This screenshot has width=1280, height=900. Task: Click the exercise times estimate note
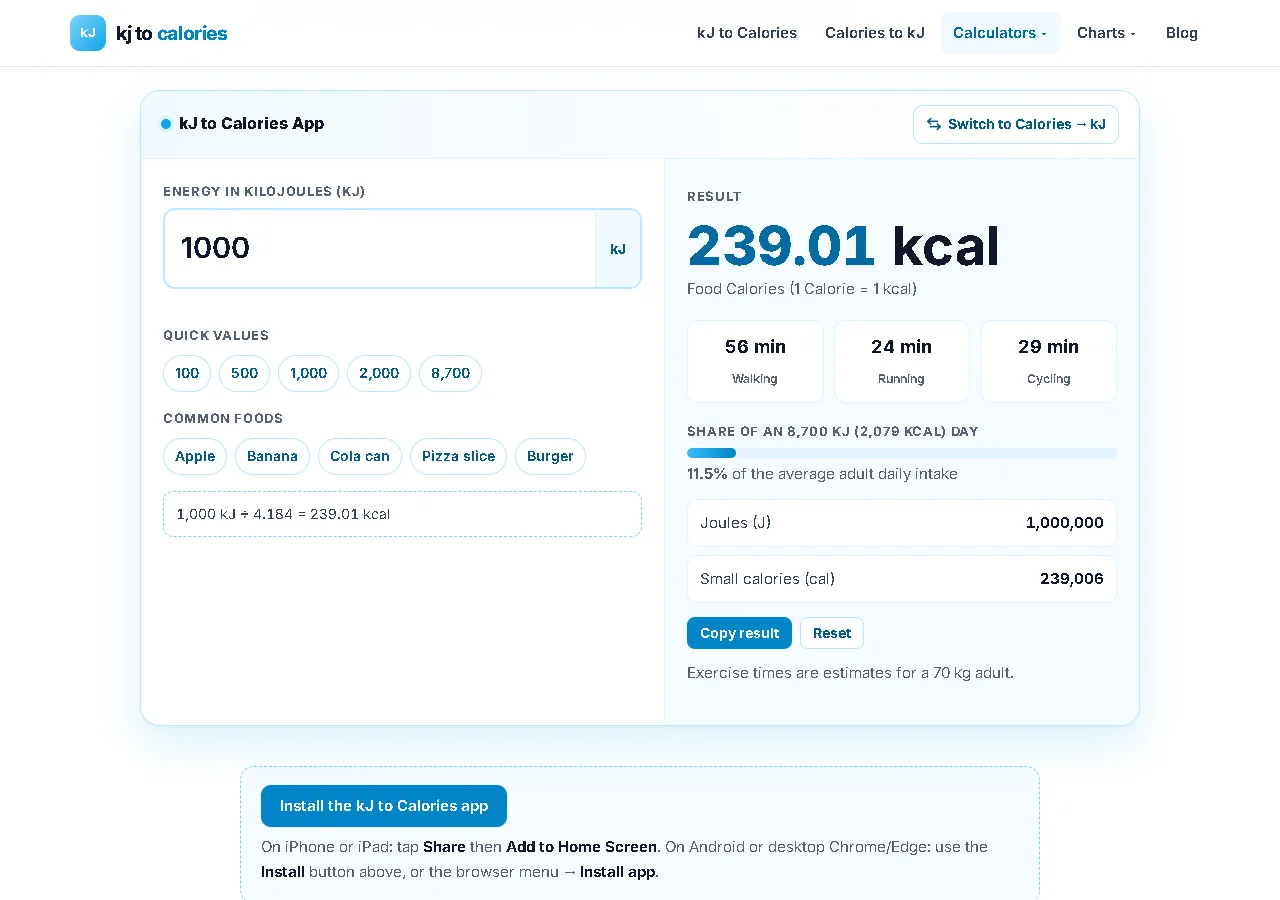(850, 673)
